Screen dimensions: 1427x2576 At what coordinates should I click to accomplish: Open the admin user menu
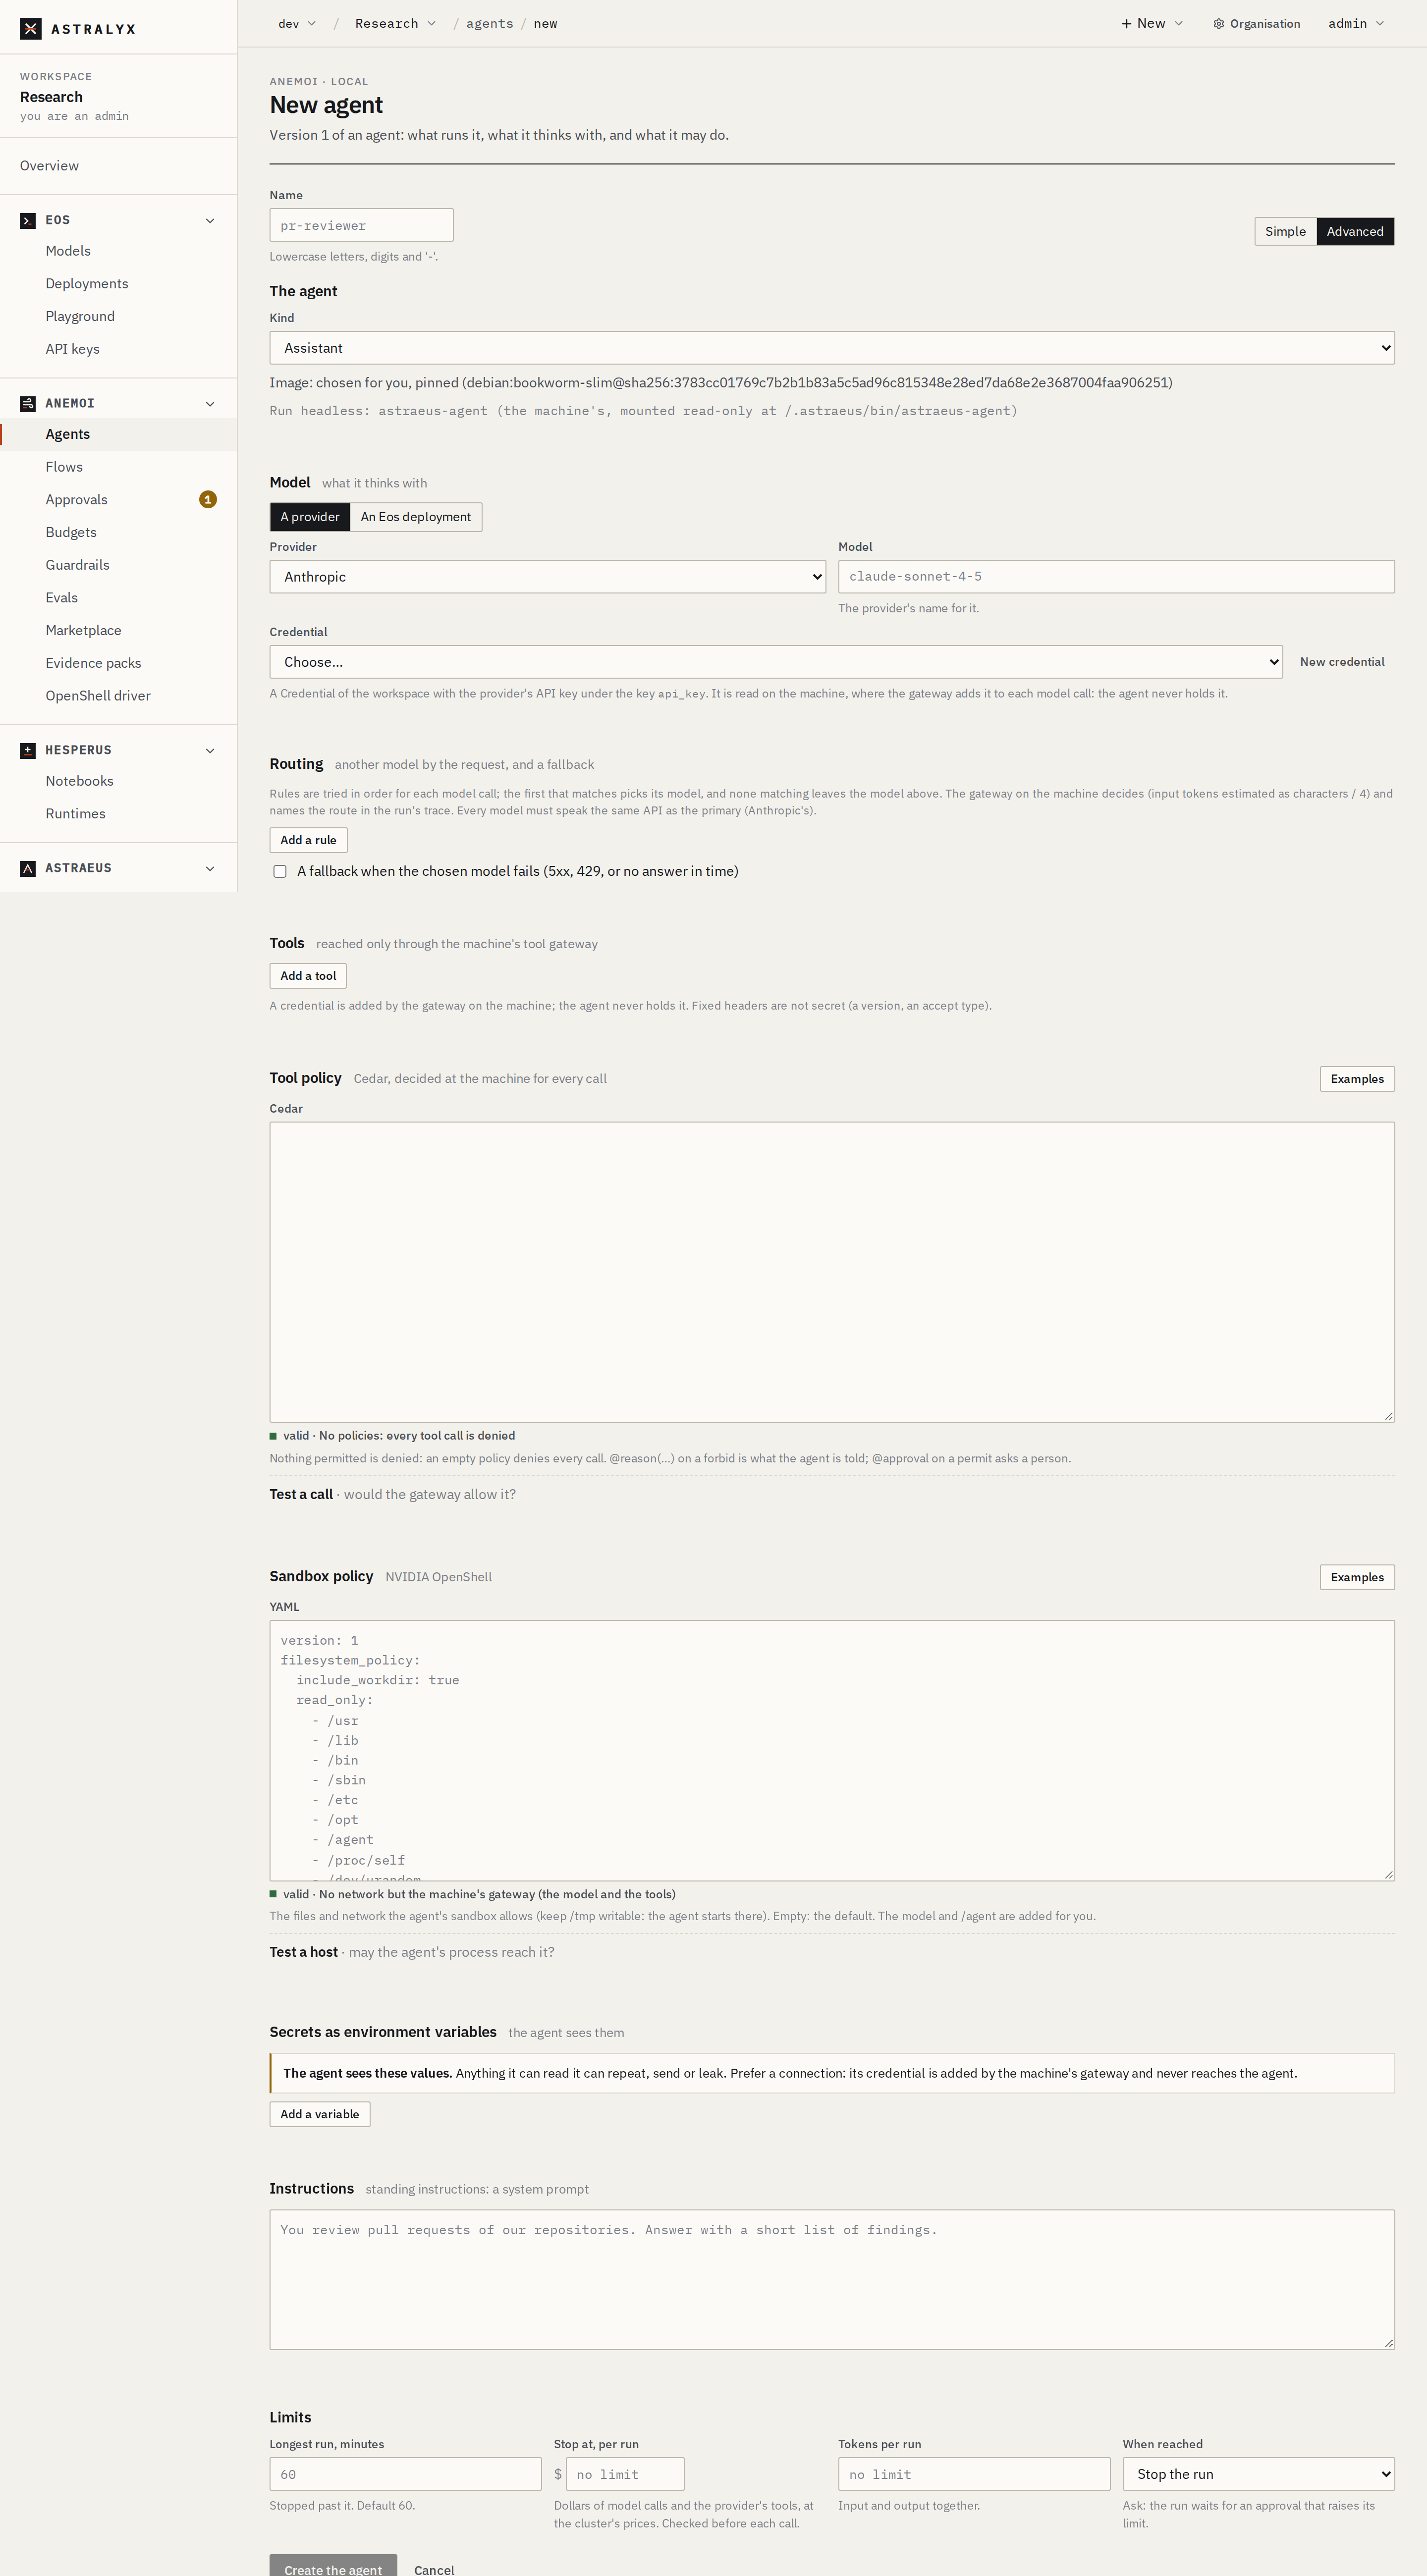1356,24
